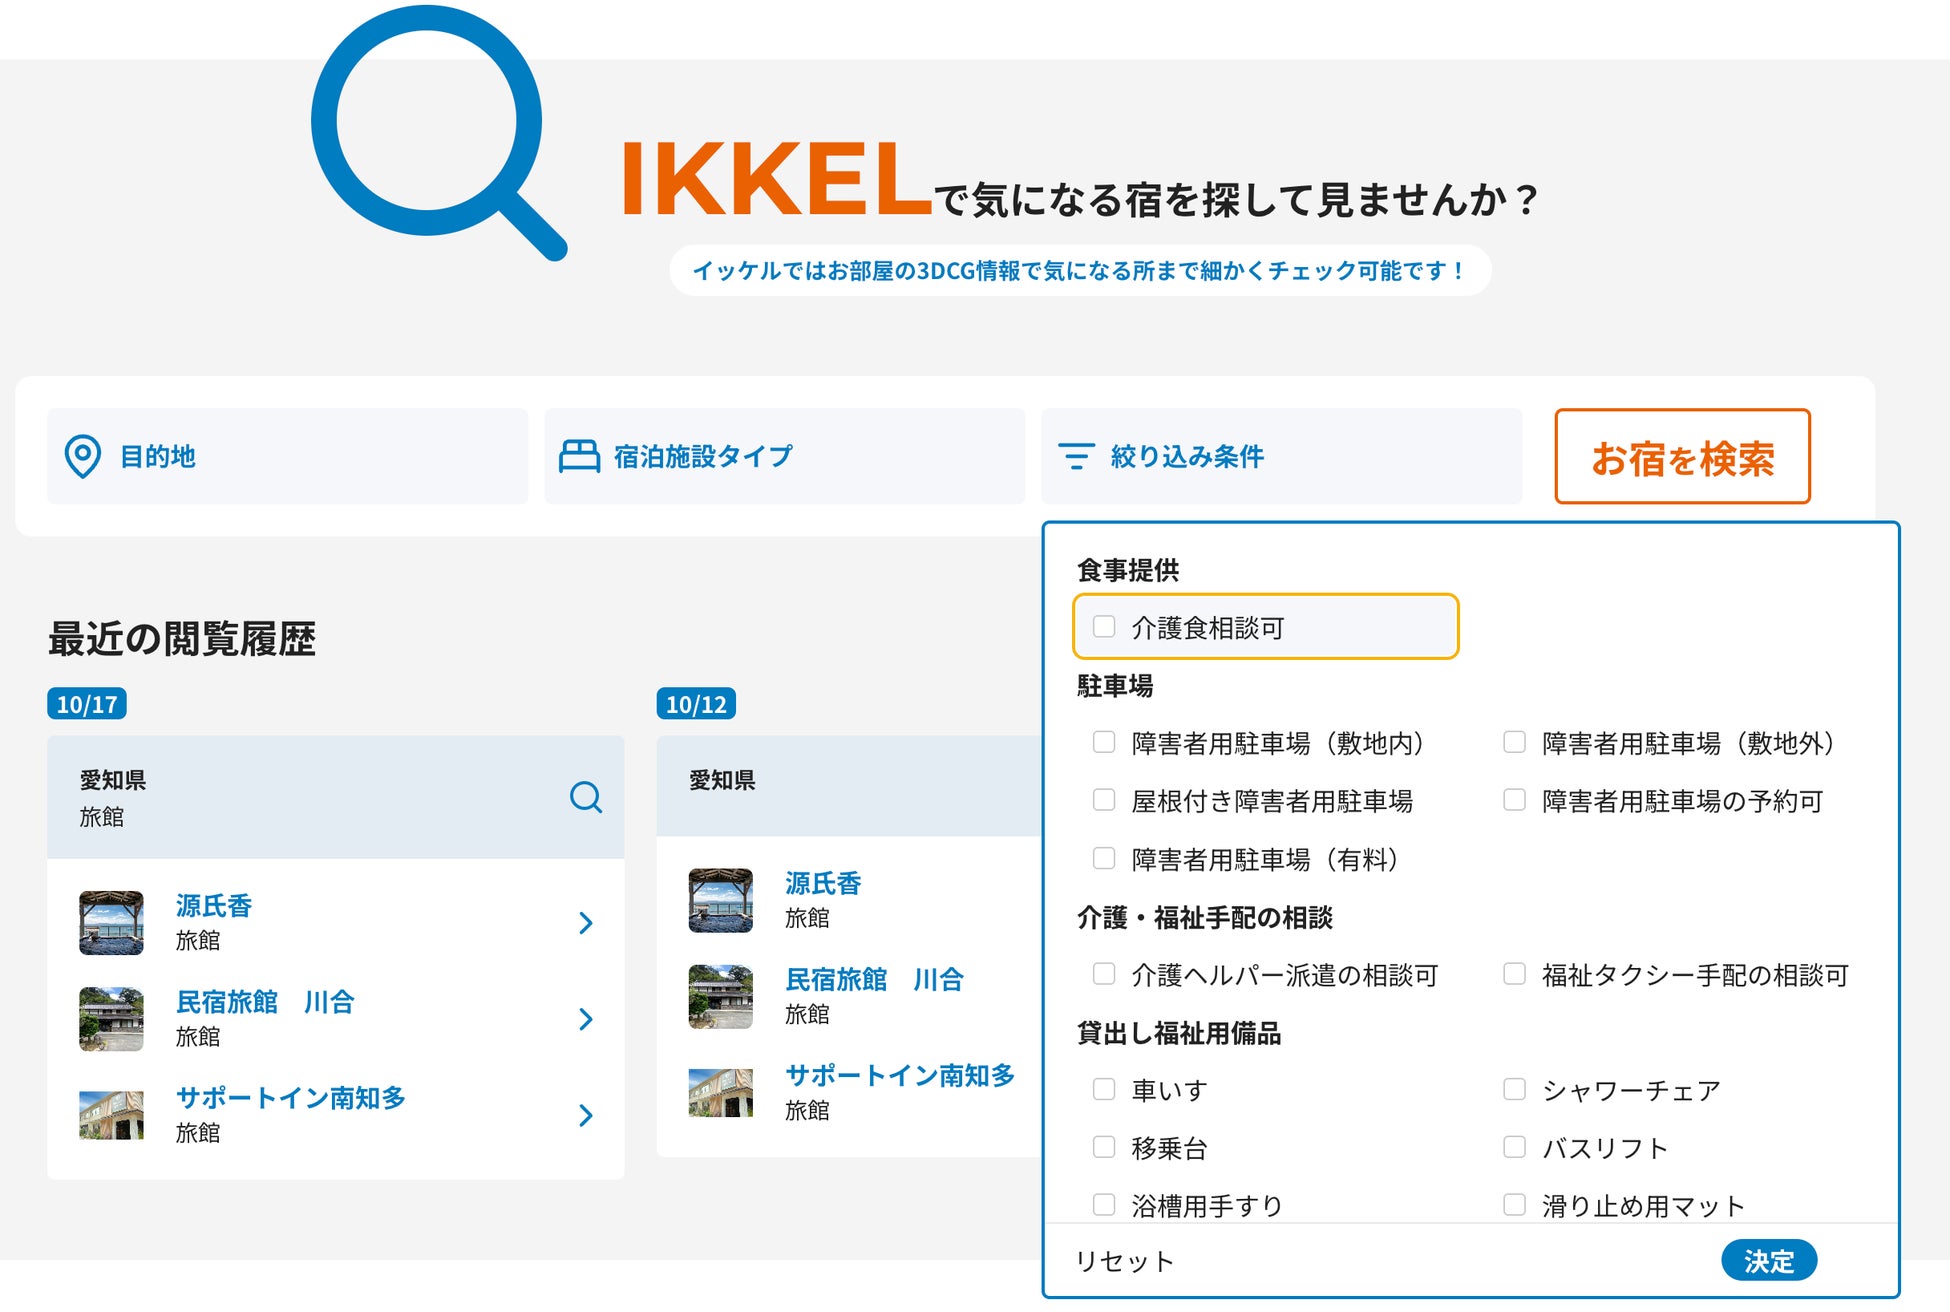Tick the 車いす rental checkbox
Screen dimensions: 1950x1312
click(1104, 1089)
